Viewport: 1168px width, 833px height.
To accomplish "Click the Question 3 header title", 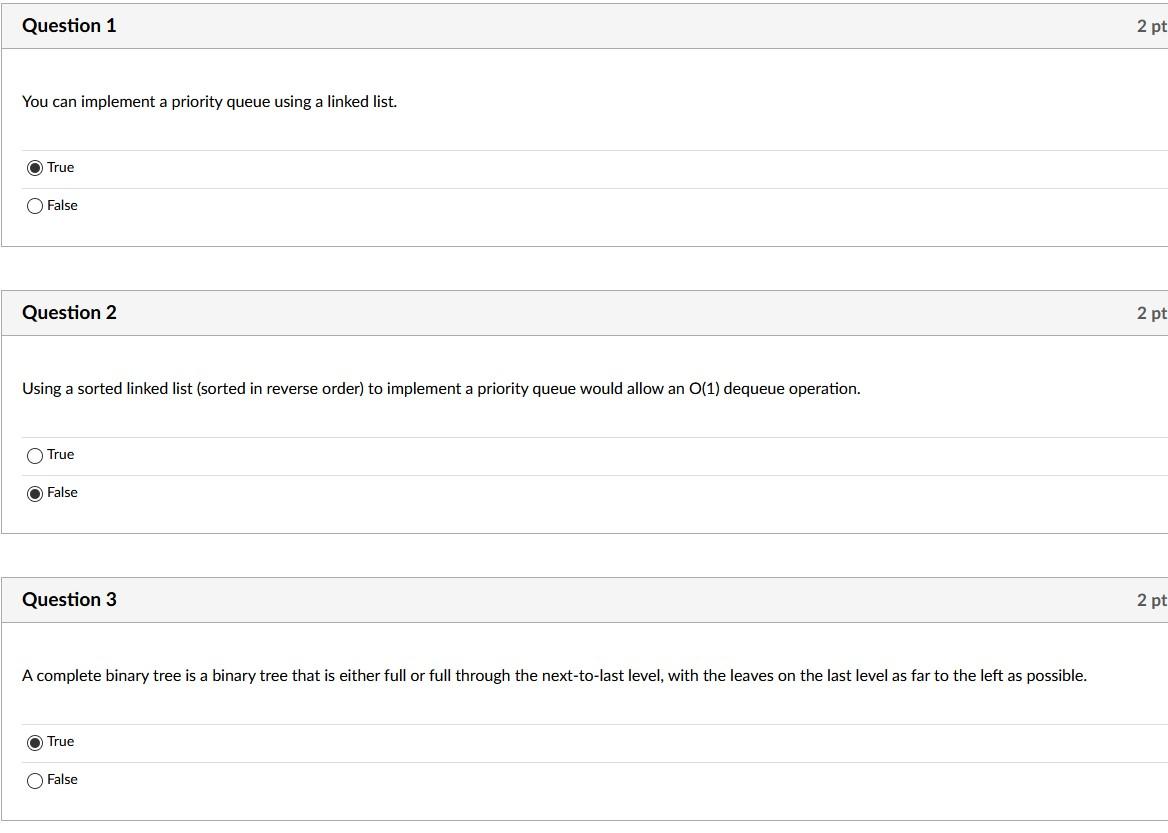I will [x=69, y=600].
